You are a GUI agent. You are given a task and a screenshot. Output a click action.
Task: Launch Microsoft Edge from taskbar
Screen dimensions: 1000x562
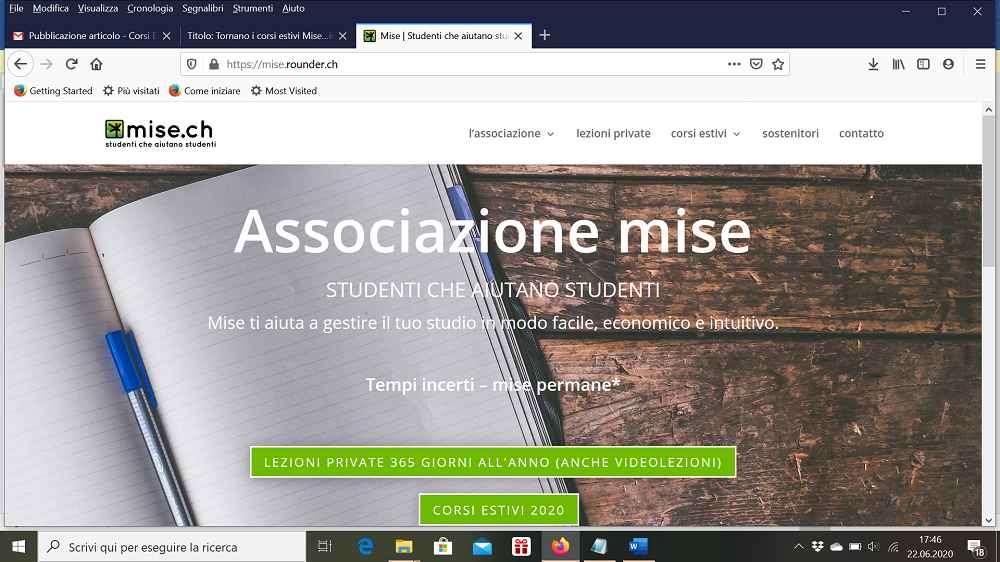(365, 547)
